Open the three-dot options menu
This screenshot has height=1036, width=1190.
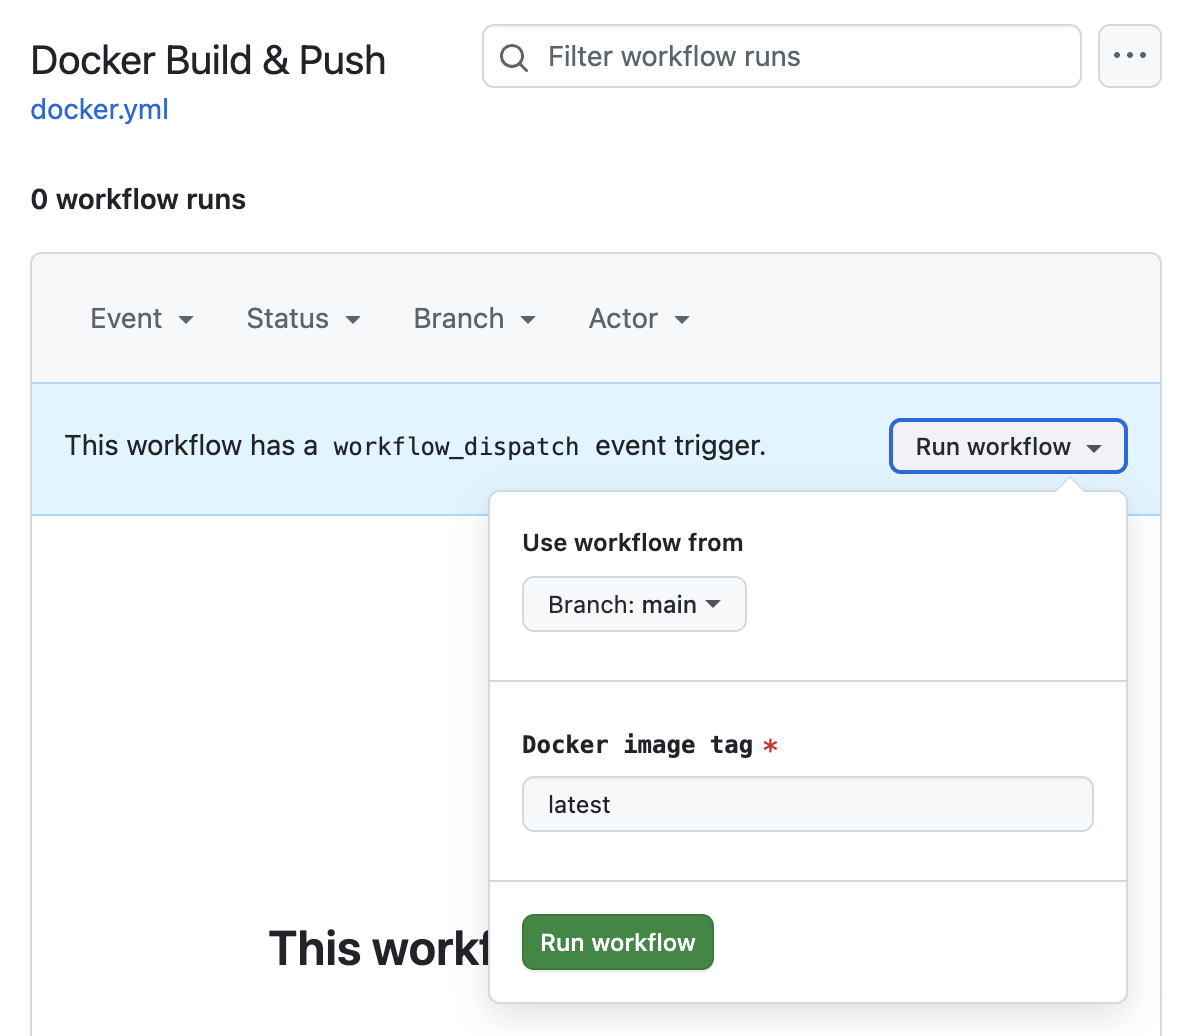pyautogui.click(x=1129, y=56)
